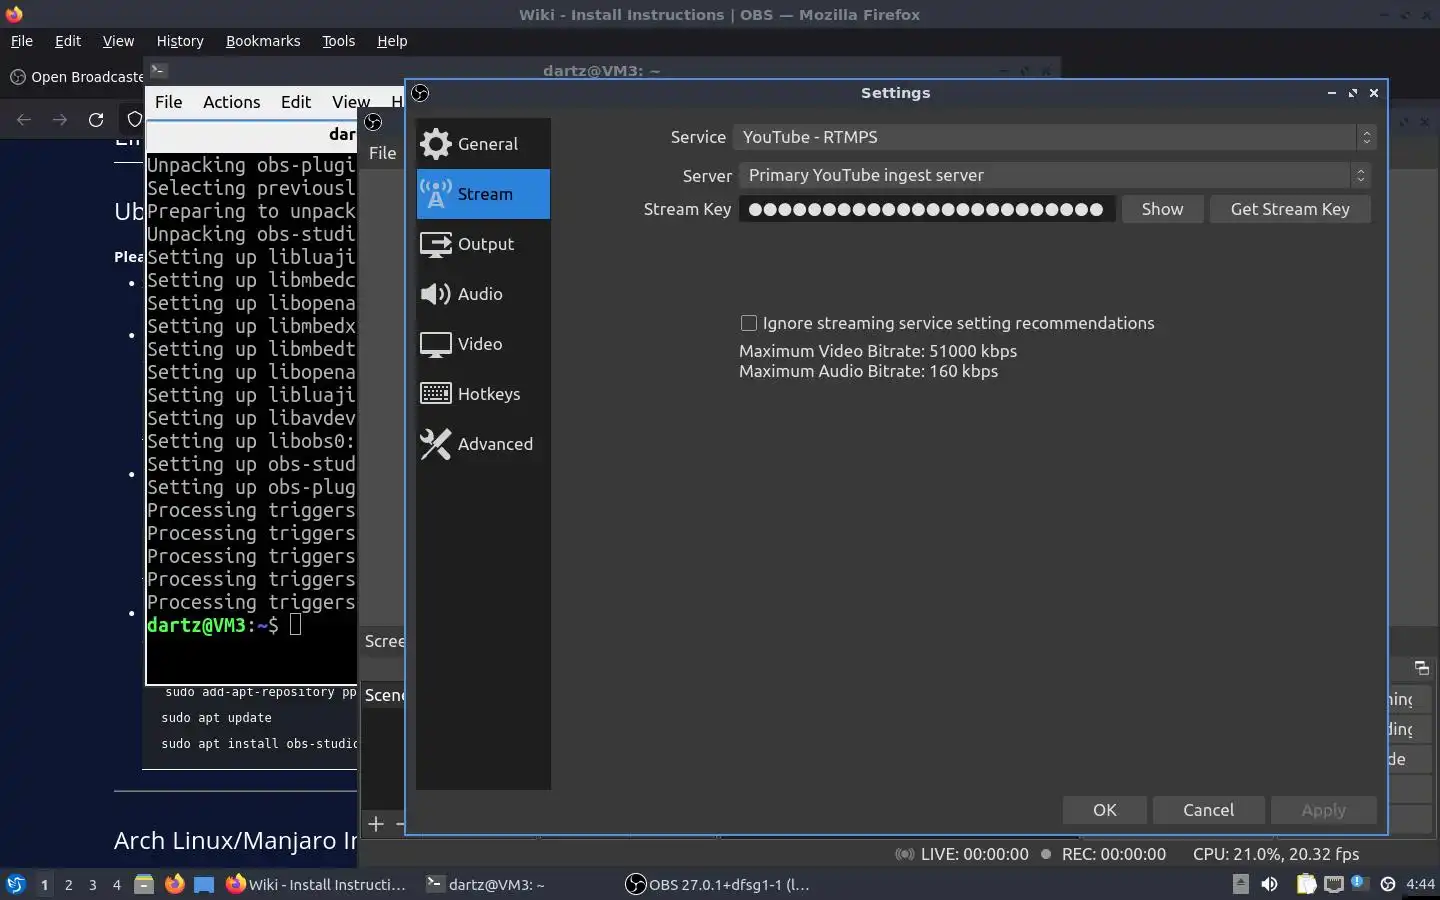This screenshot has height=900, width=1440.
Task: Switch to workspace 4
Action: click(116, 884)
